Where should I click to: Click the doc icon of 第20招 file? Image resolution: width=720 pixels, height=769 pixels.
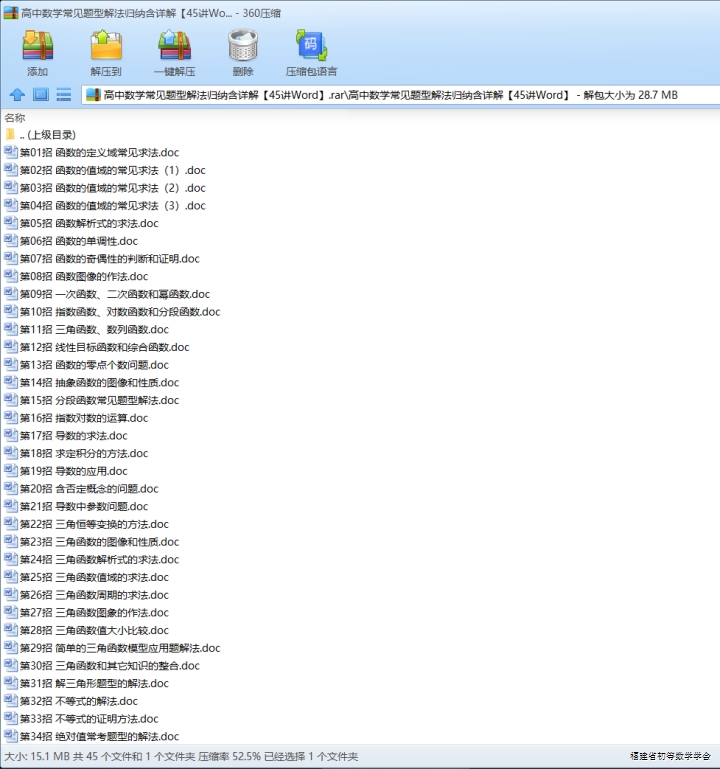point(11,488)
